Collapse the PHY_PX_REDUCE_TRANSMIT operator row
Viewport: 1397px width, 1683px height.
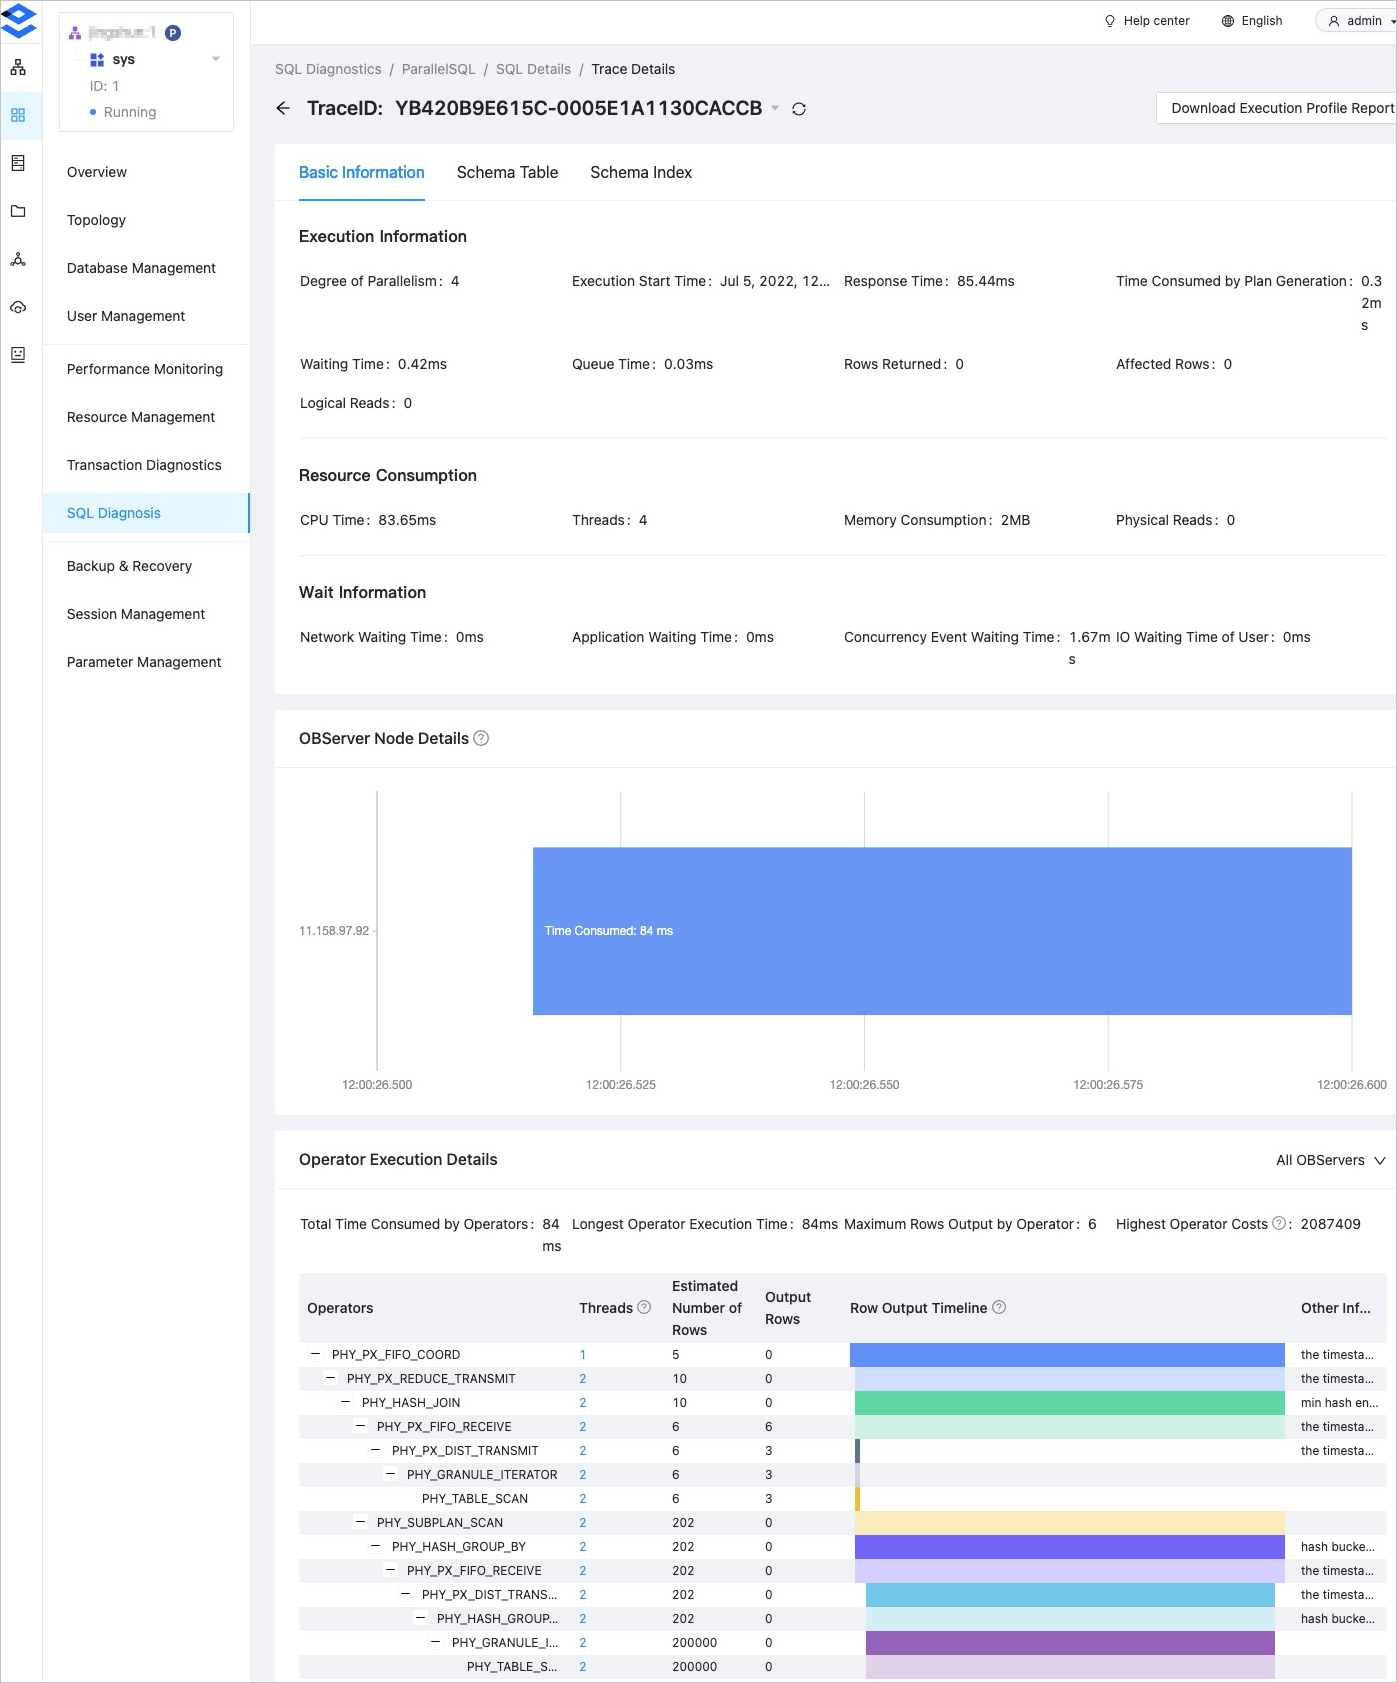point(331,1378)
